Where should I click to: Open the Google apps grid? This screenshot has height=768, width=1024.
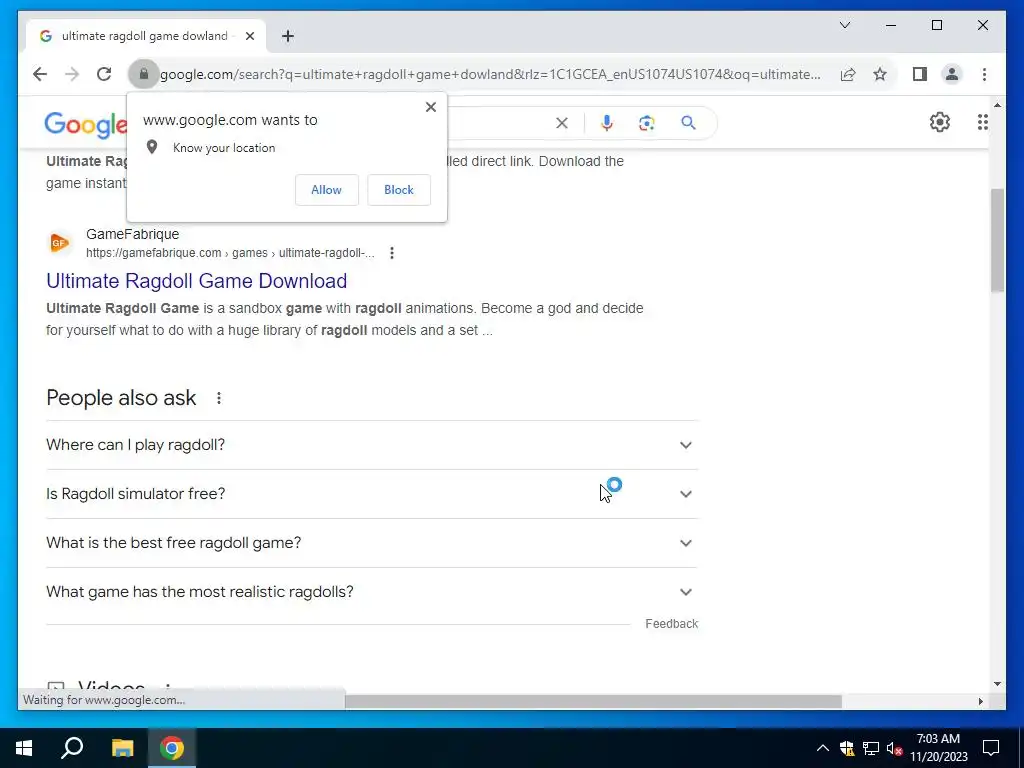pyautogui.click(x=983, y=122)
